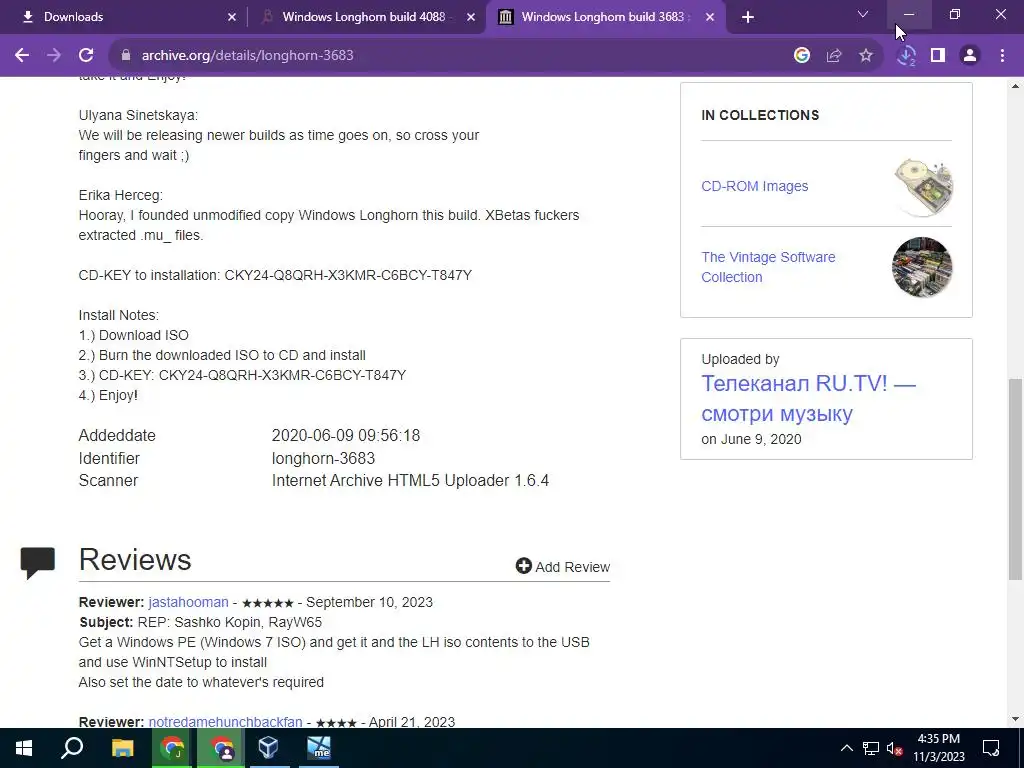This screenshot has height=768, width=1024.
Task: Open reviewer jastahooman profile
Action: tap(188, 602)
